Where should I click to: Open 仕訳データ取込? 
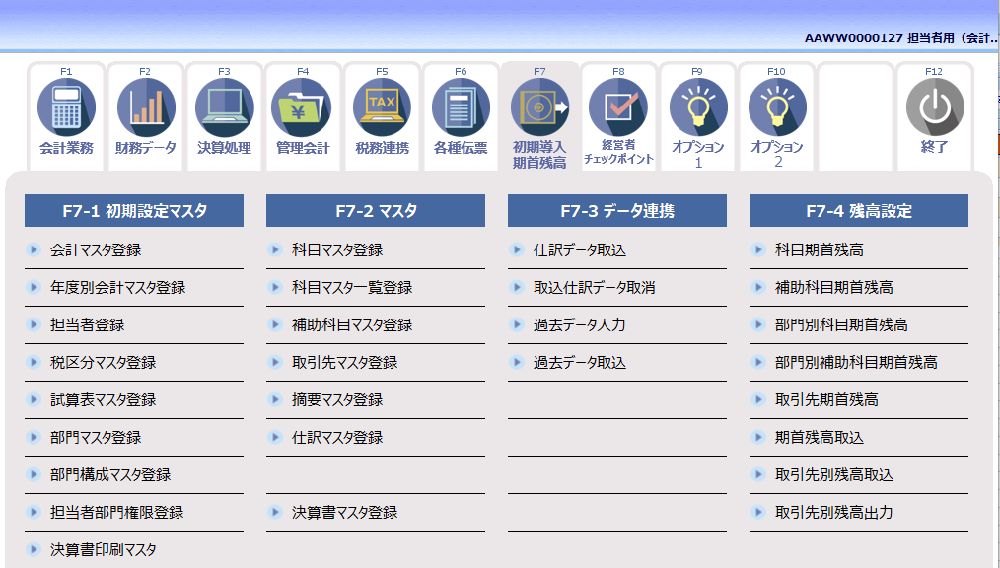(x=580, y=250)
